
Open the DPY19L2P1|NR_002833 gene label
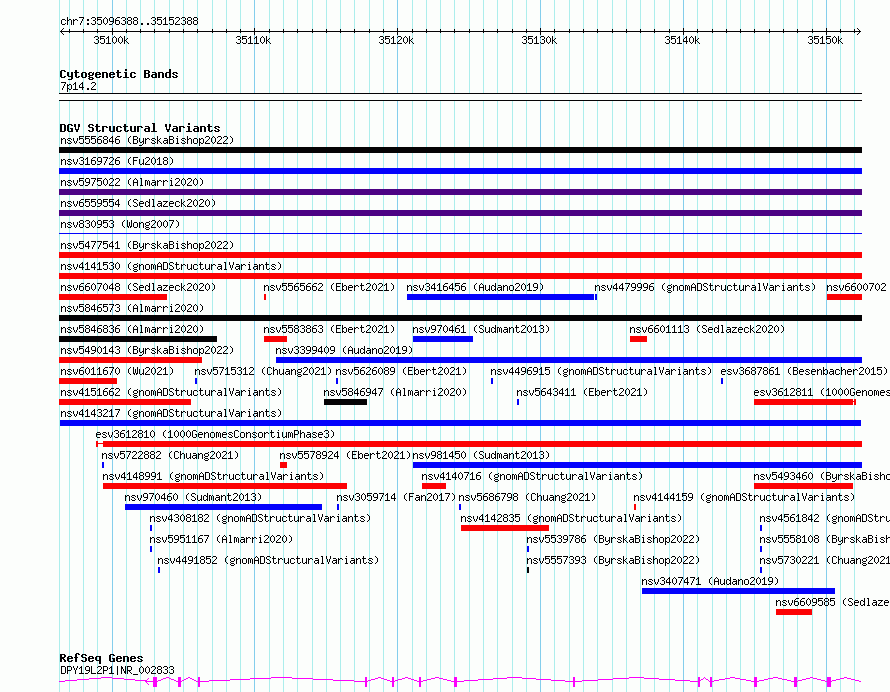[117, 670]
